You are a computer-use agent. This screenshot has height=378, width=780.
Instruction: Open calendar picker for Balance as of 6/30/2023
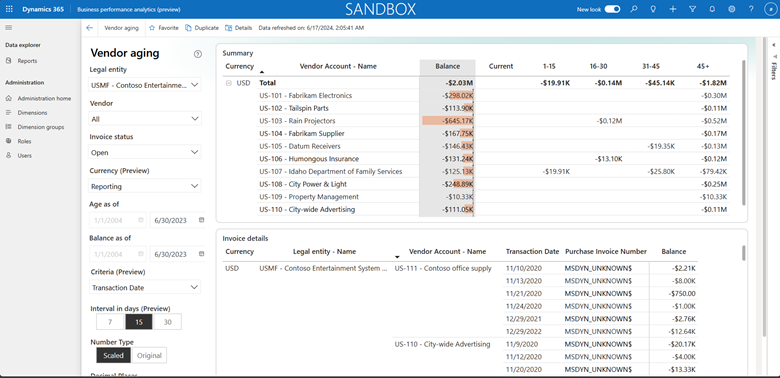(201, 254)
